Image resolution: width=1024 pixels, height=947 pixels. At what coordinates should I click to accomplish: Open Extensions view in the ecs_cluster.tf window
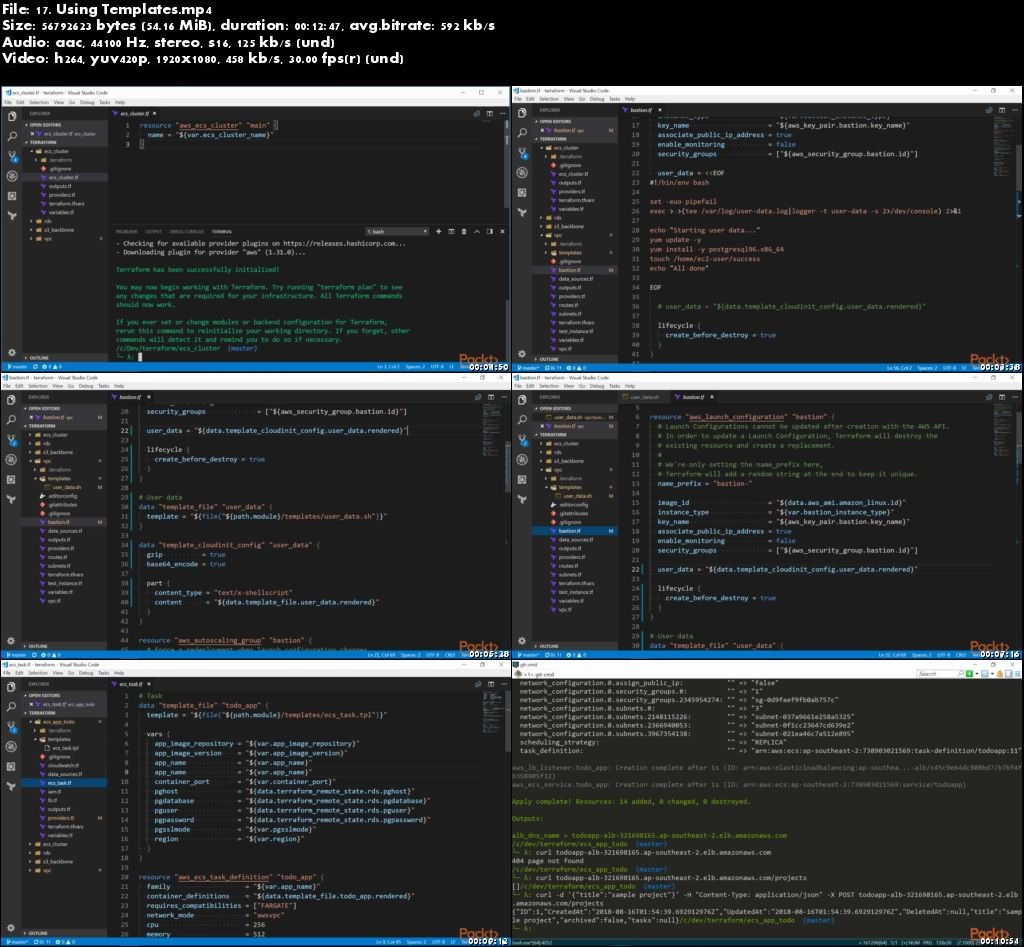click(12, 195)
